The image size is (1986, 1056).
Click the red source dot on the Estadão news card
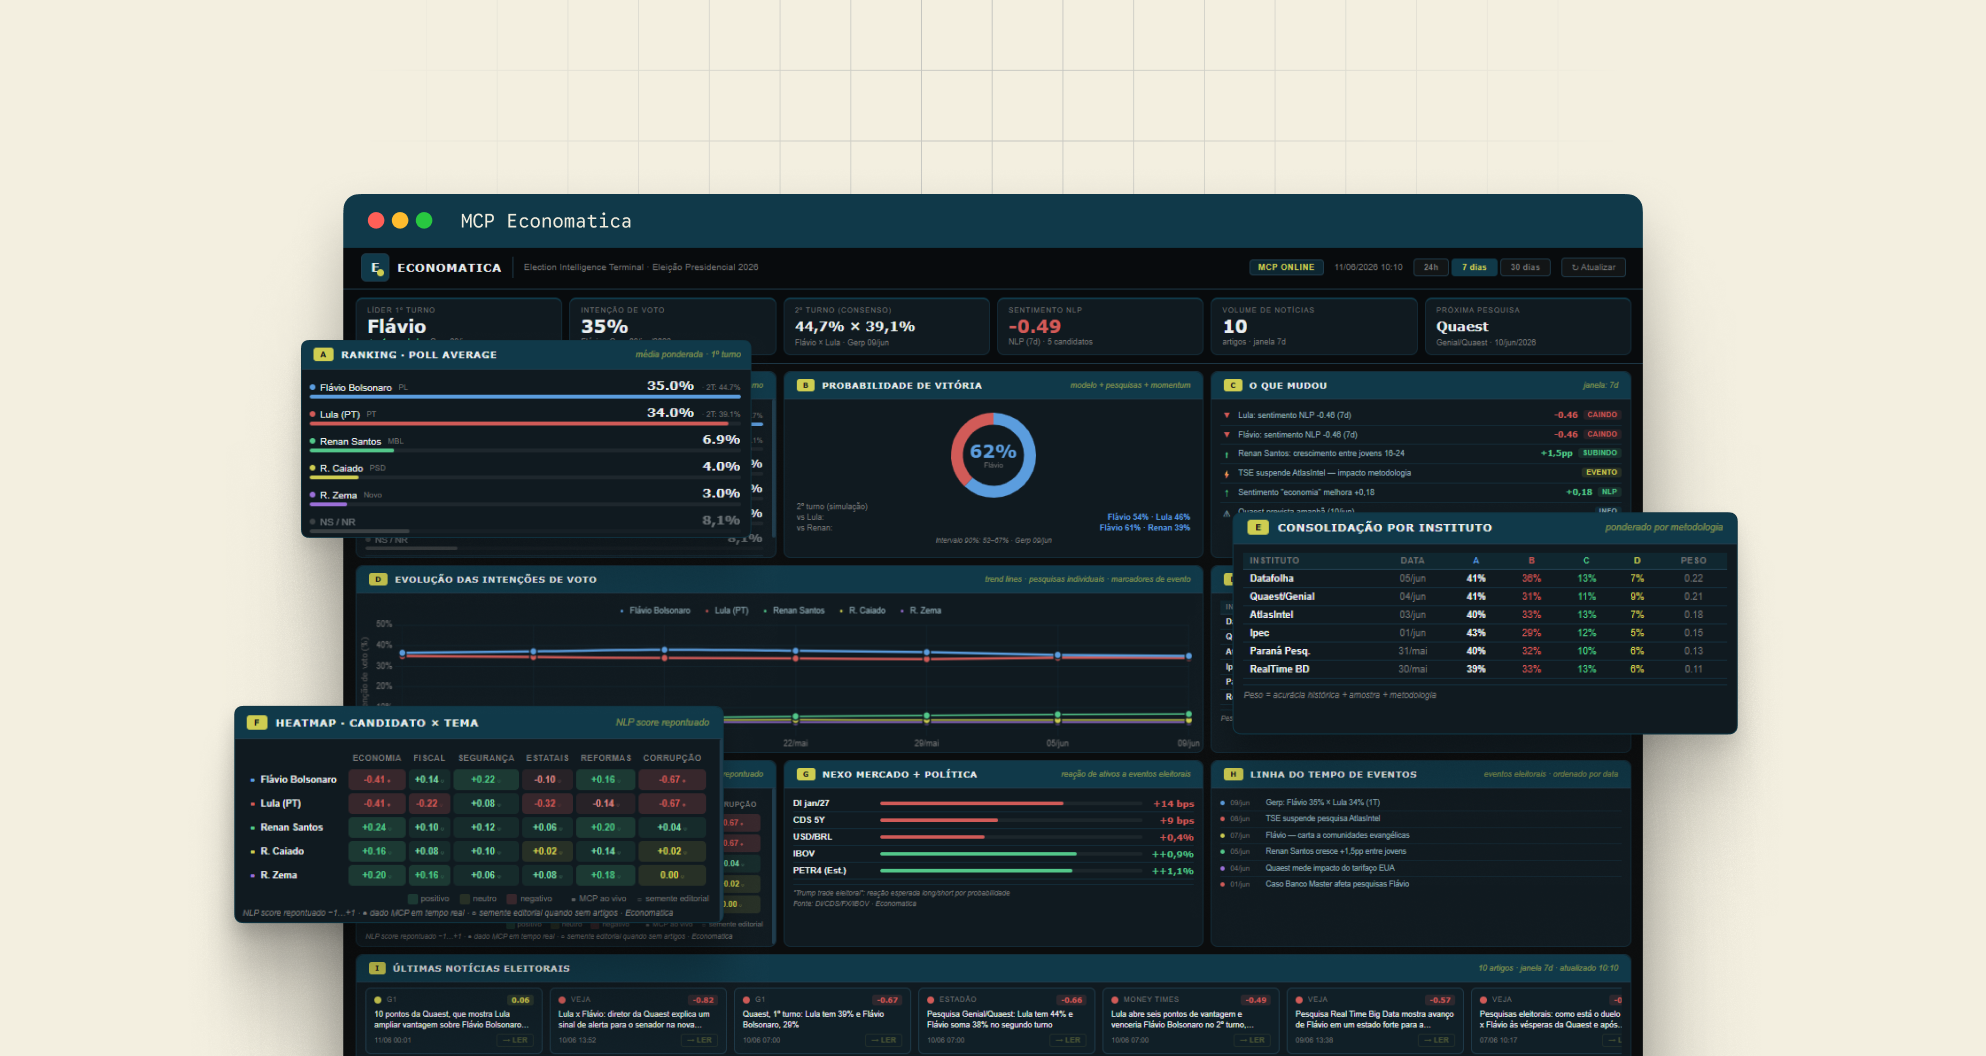point(930,1000)
